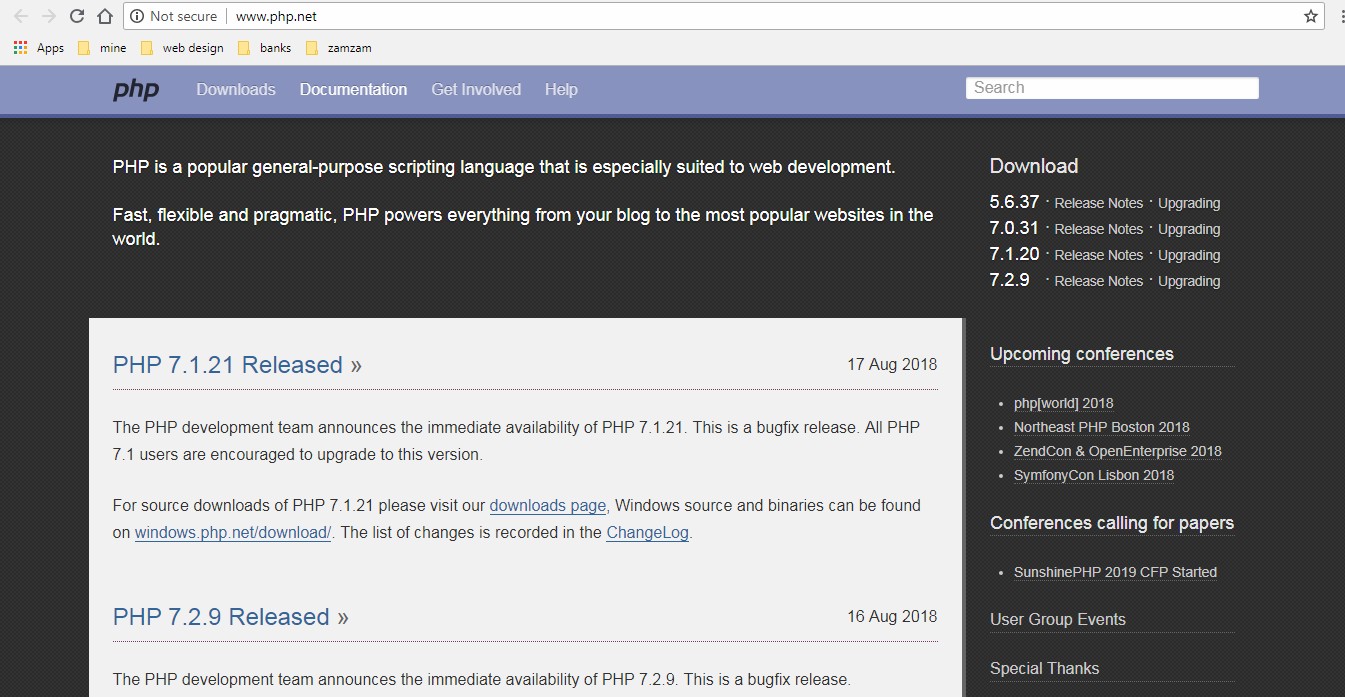The height and width of the screenshot is (697, 1345).
Task: Bookmark this page with the star
Action: click(x=1312, y=15)
